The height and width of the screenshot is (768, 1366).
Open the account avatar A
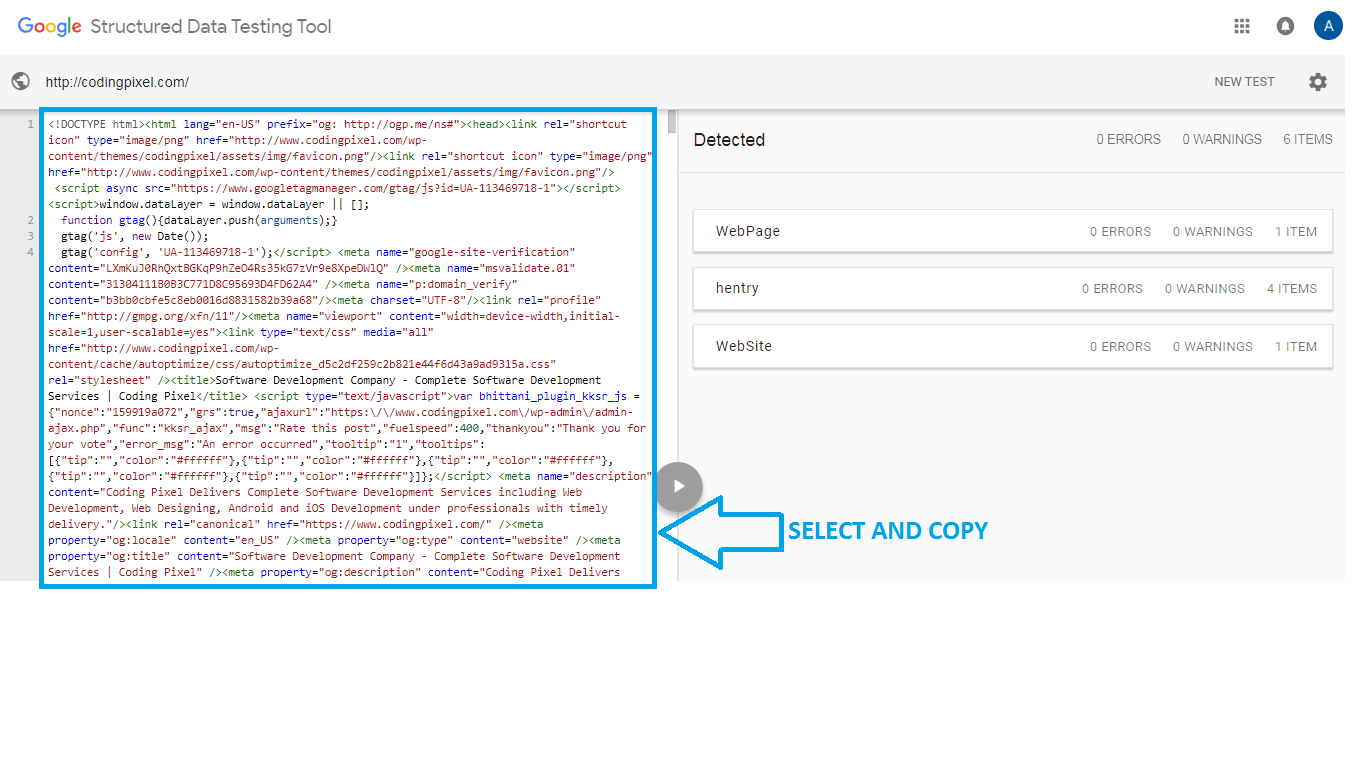[x=1328, y=26]
